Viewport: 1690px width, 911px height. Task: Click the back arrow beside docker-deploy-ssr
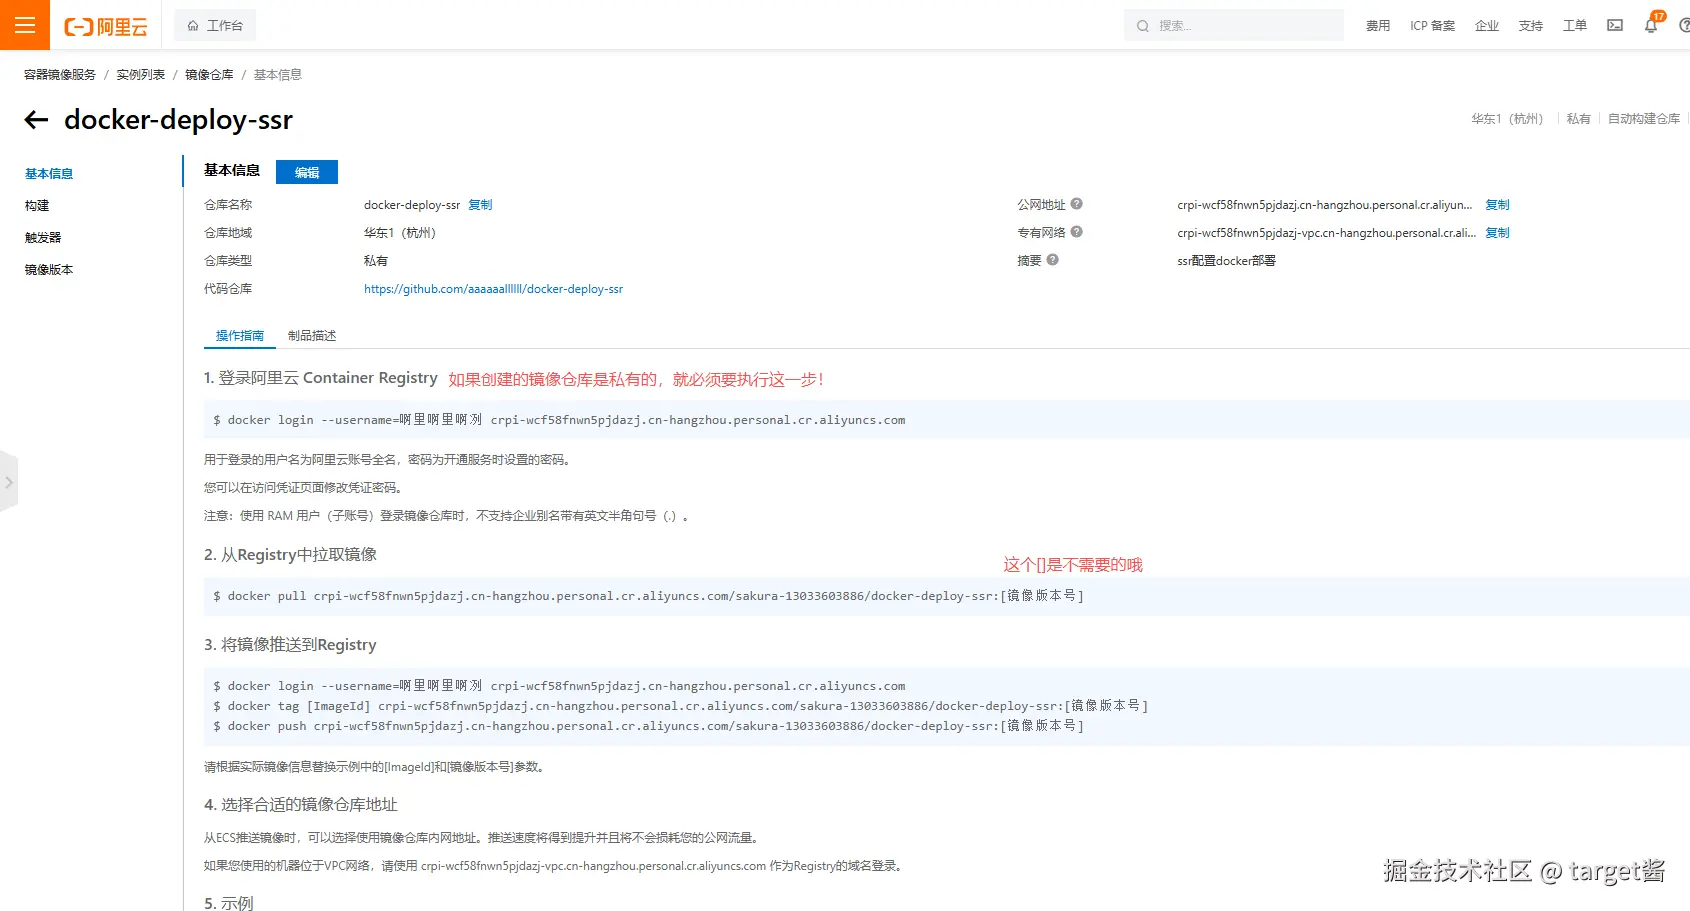pos(36,120)
